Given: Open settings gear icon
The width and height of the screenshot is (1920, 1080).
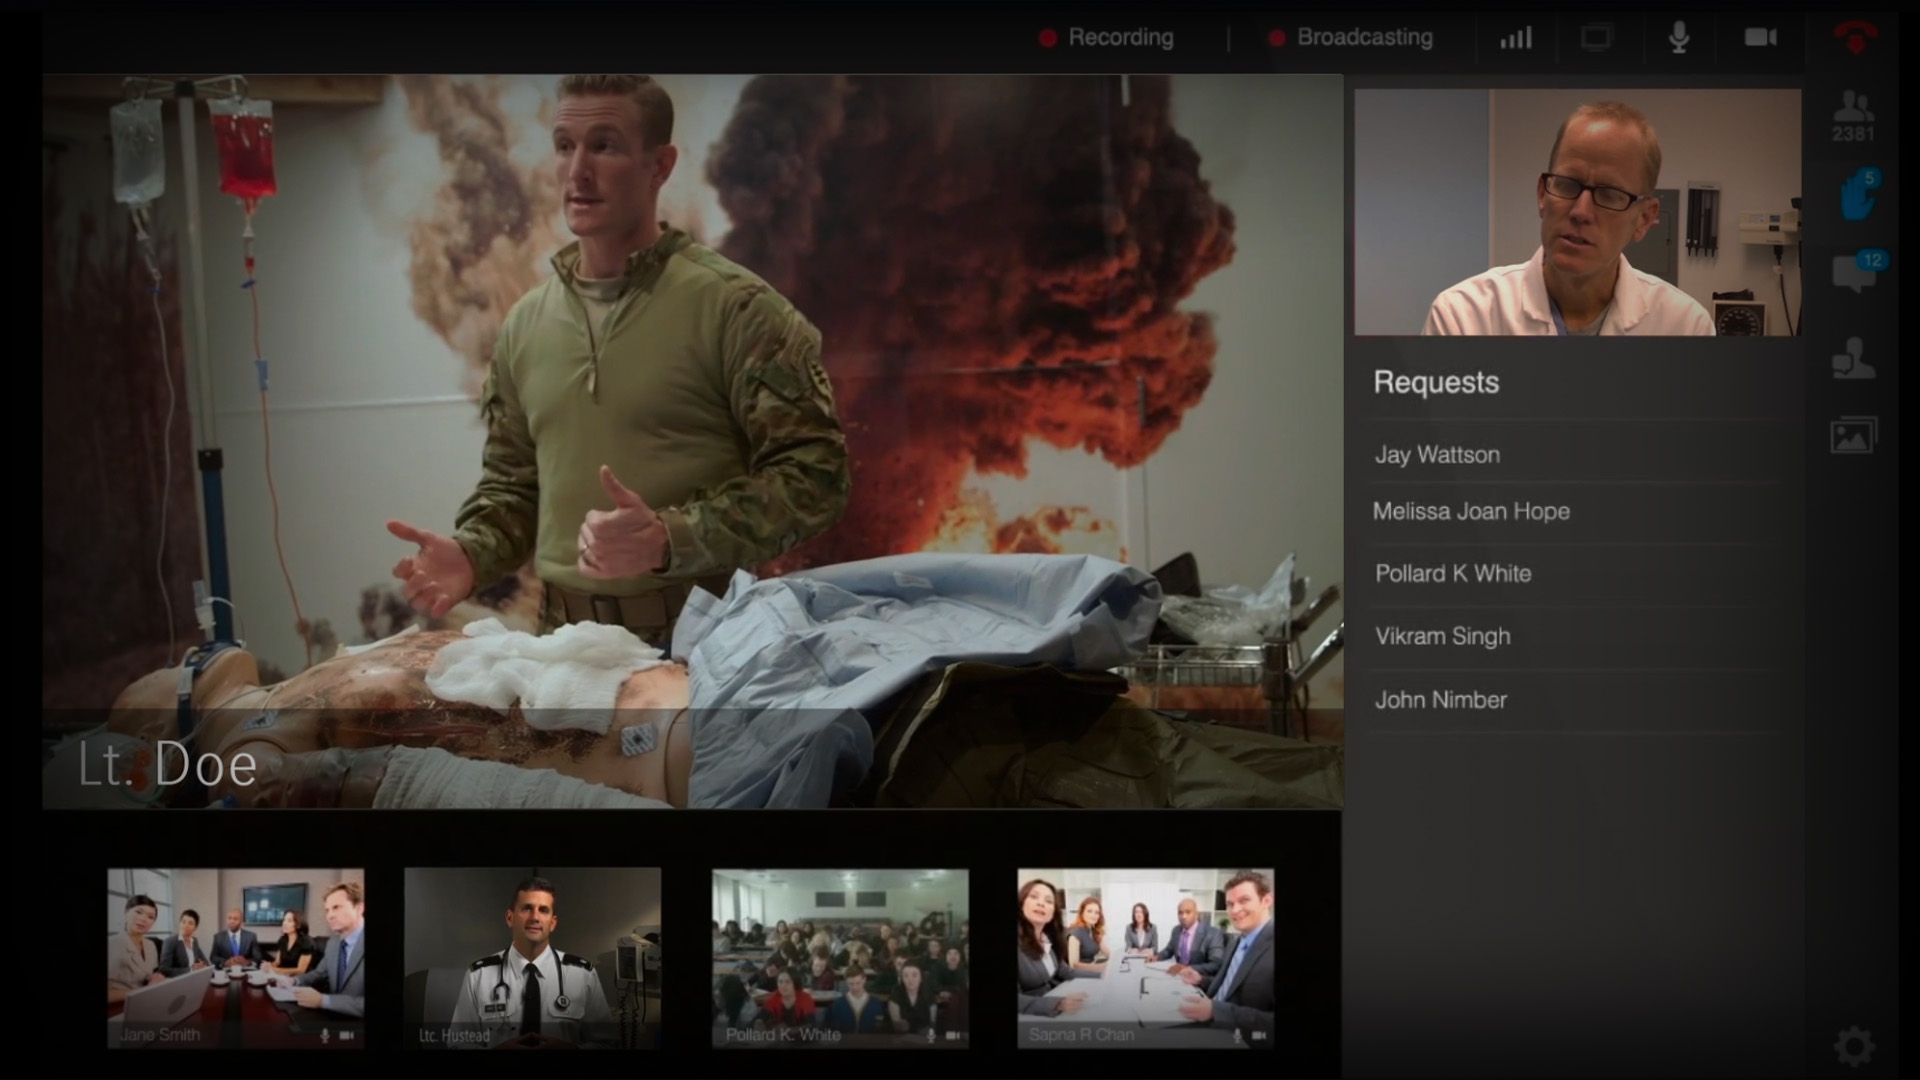Looking at the screenshot, I should click(x=1854, y=1046).
